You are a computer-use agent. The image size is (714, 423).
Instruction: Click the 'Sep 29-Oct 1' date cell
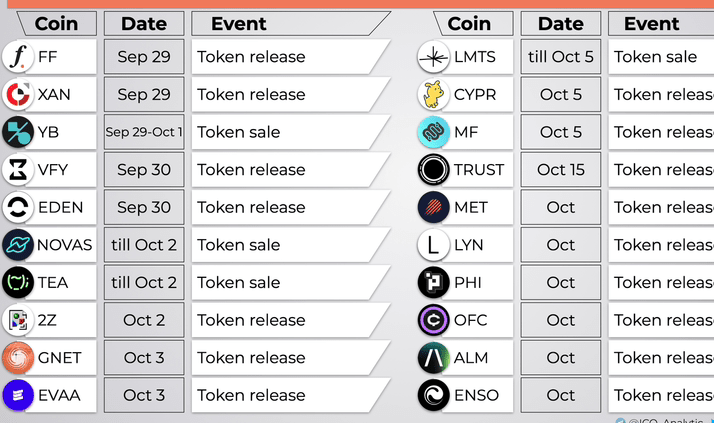[x=144, y=132]
